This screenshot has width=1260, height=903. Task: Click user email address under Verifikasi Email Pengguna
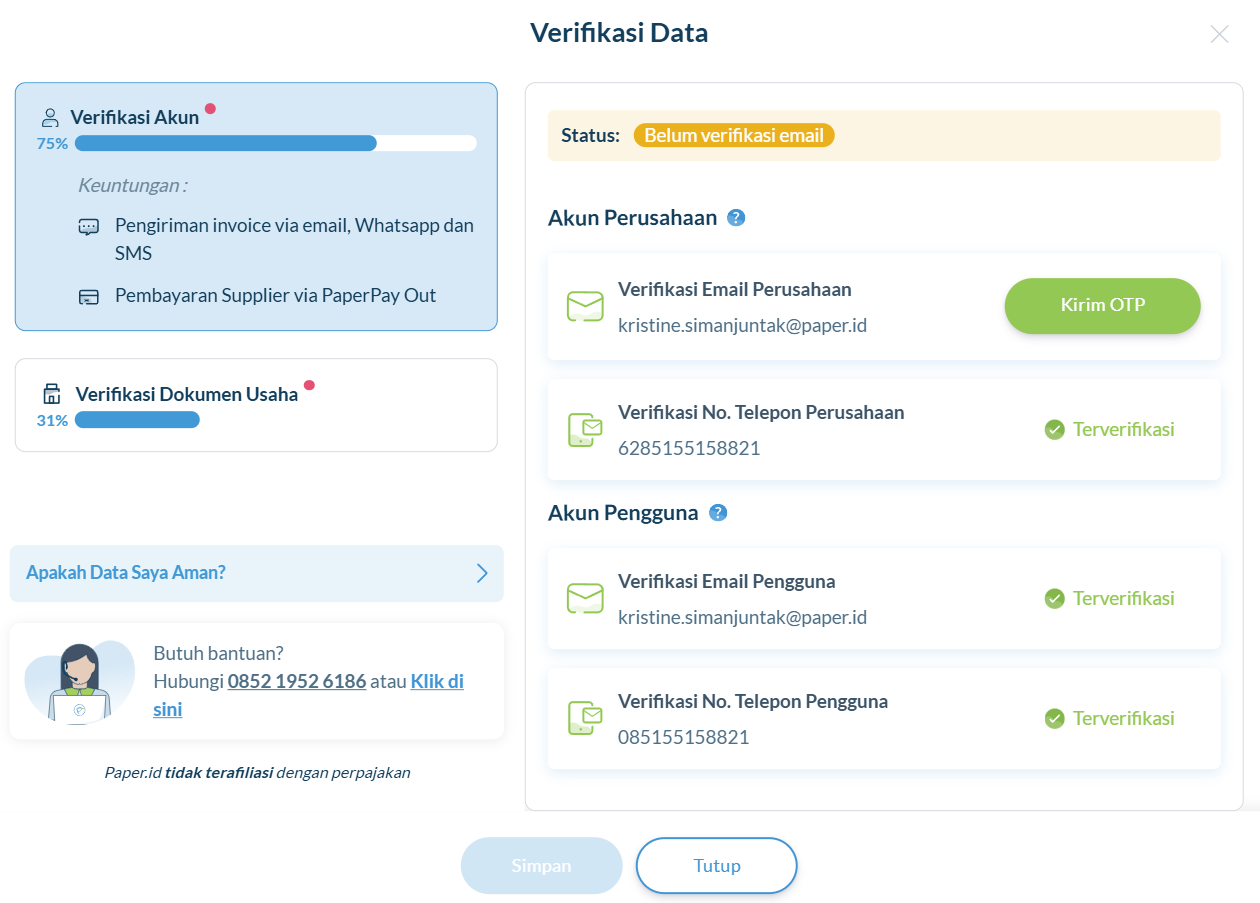[x=743, y=617]
